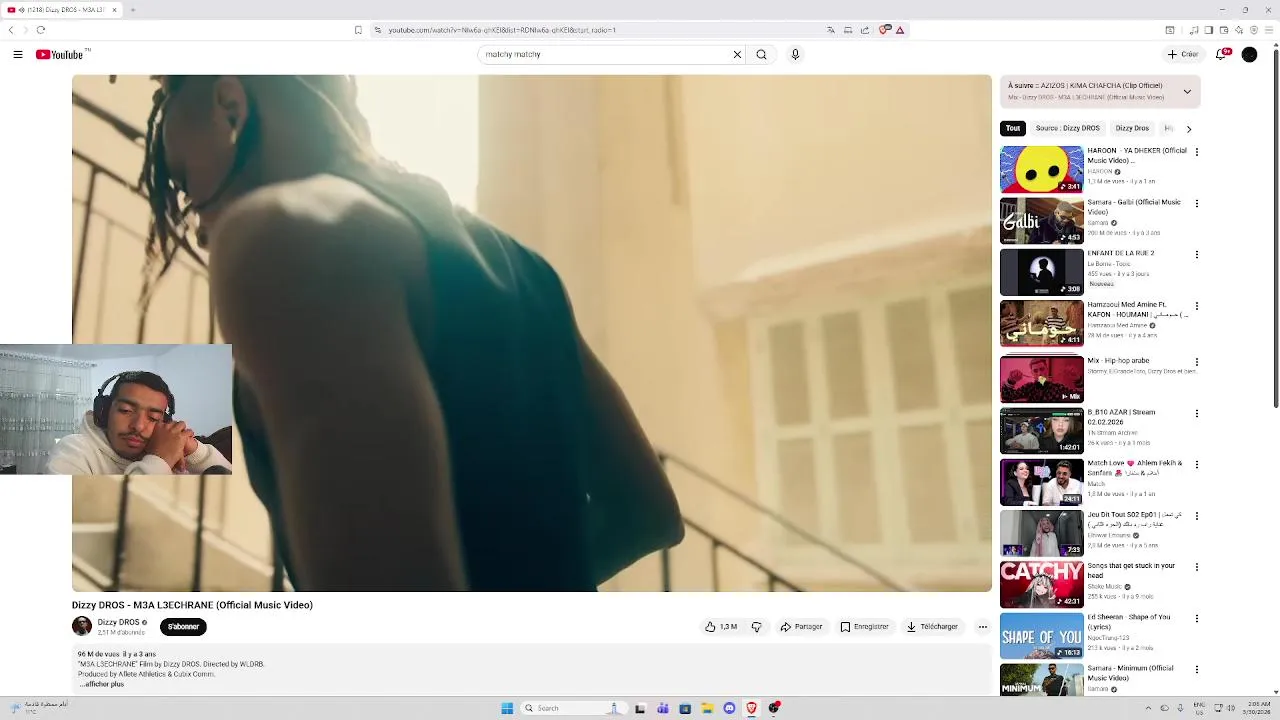Dislike the video
This screenshot has width=1280, height=720.
[756, 627]
